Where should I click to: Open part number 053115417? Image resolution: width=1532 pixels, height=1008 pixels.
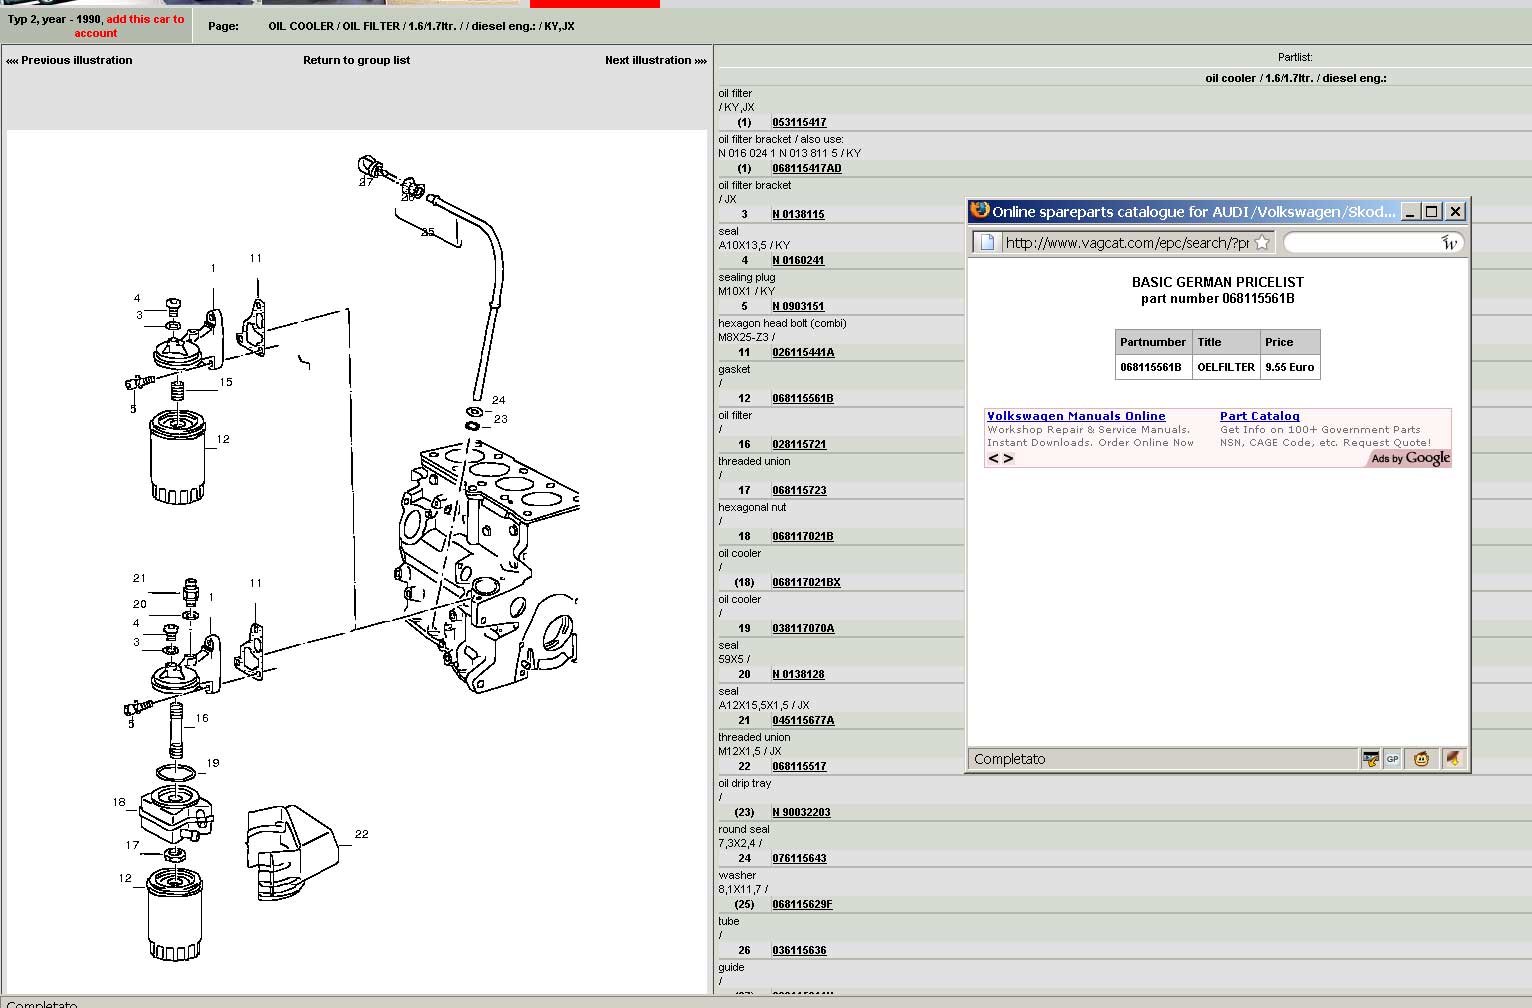click(x=799, y=122)
